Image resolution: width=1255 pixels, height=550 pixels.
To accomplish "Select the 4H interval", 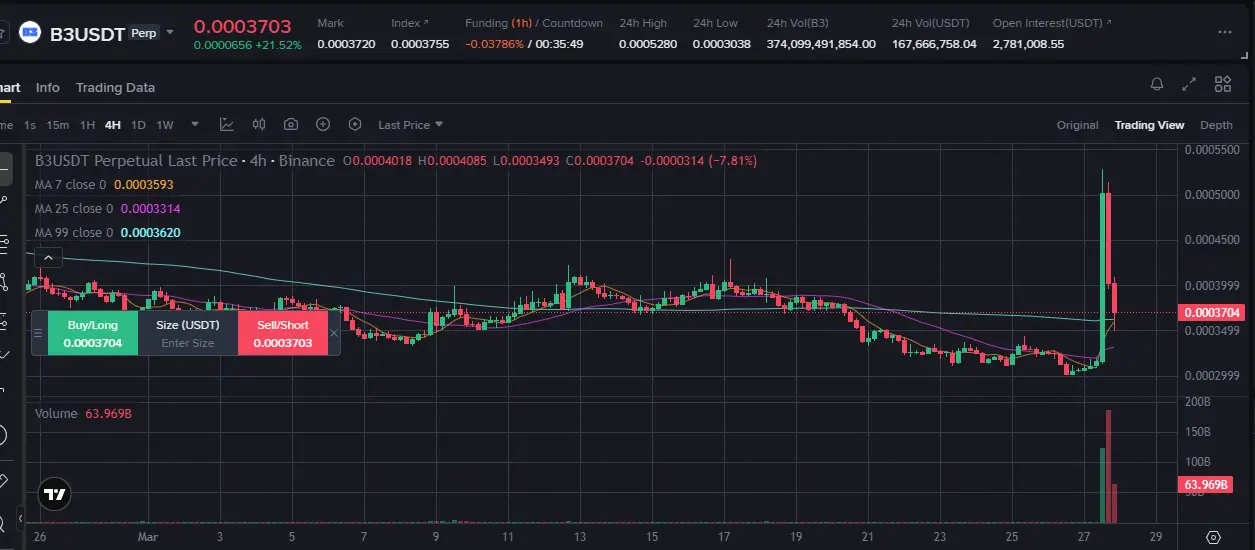I will click(112, 125).
